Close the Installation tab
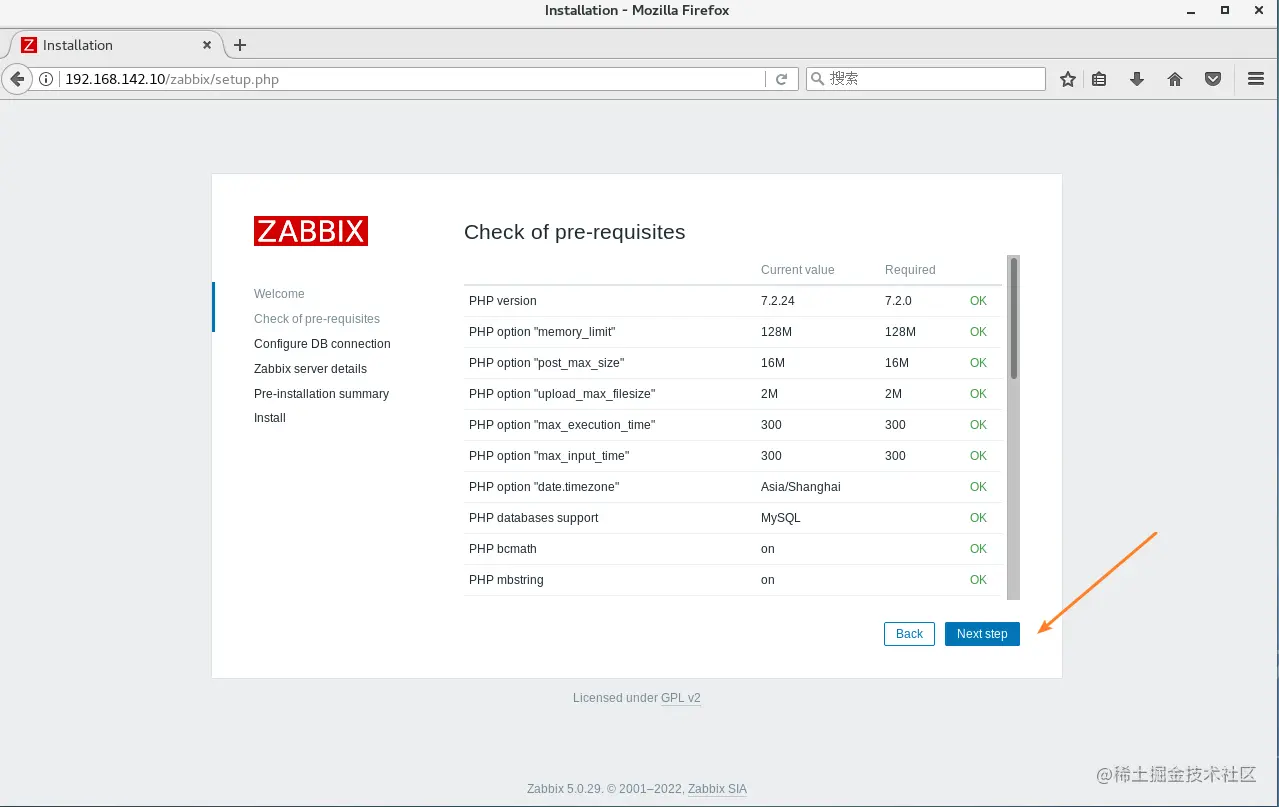The width and height of the screenshot is (1279, 807). pos(207,45)
